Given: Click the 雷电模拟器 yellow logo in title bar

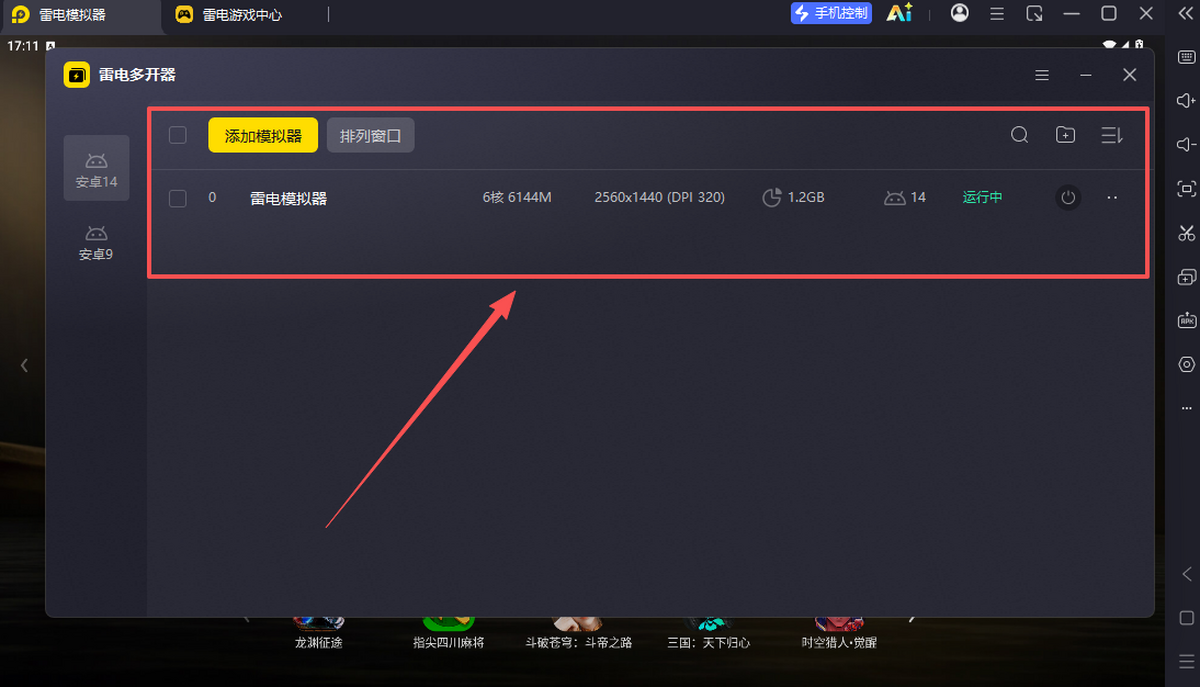Looking at the screenshot, I should [x=20, y=15].
